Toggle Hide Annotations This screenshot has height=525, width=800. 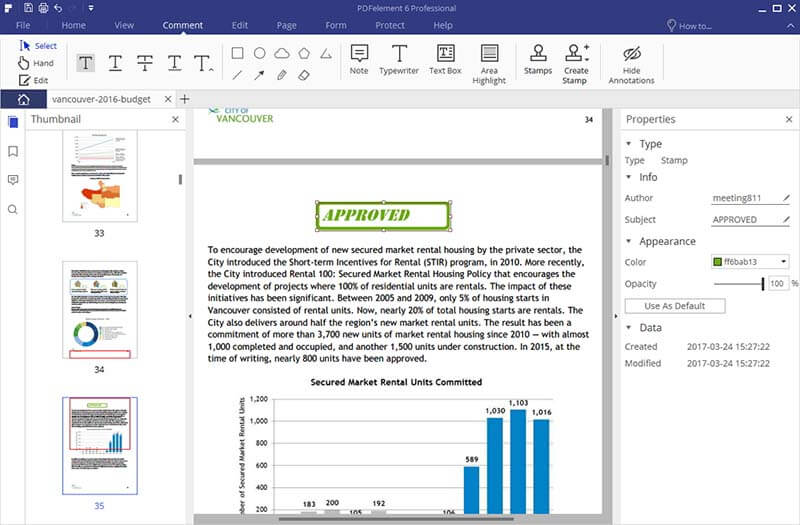(x=631, y=64)
